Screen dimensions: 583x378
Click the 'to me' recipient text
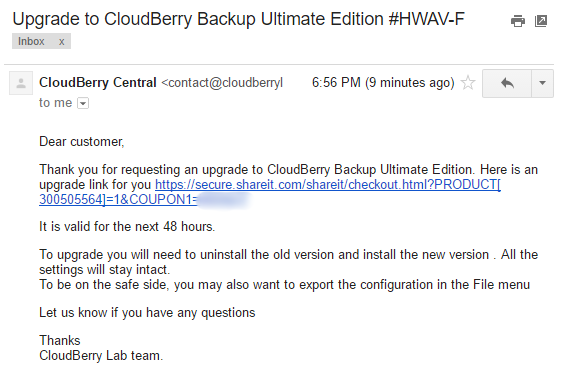coord(55,103)
